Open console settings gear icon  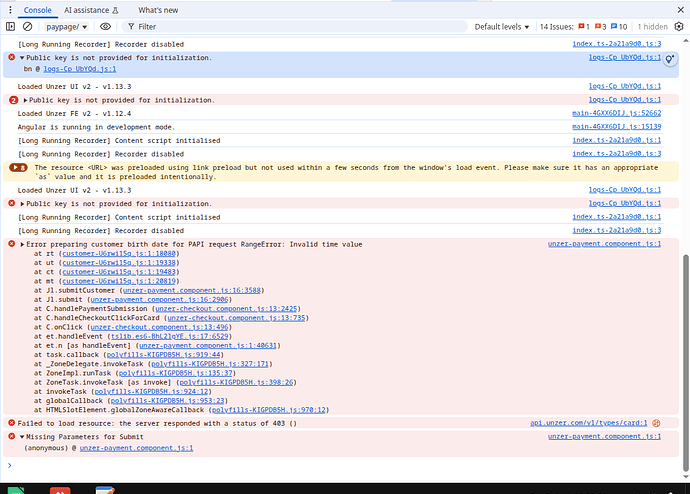[679, 27]
